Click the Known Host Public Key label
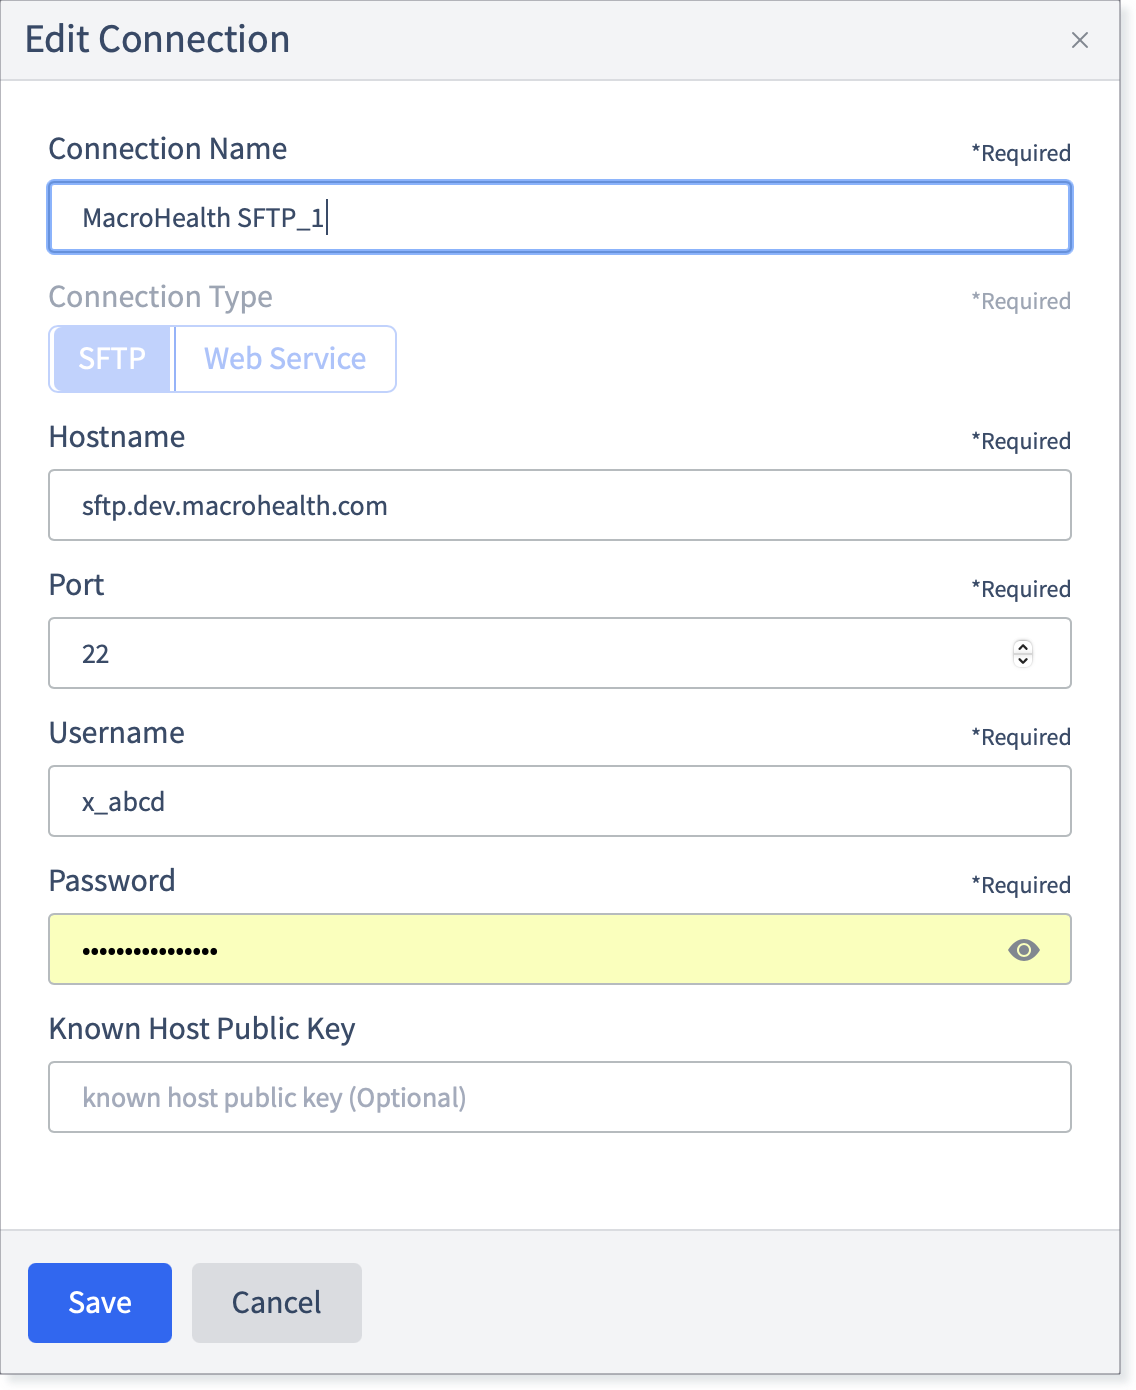Viewport: 1136px width, 1390px height. coord(202,1029)
